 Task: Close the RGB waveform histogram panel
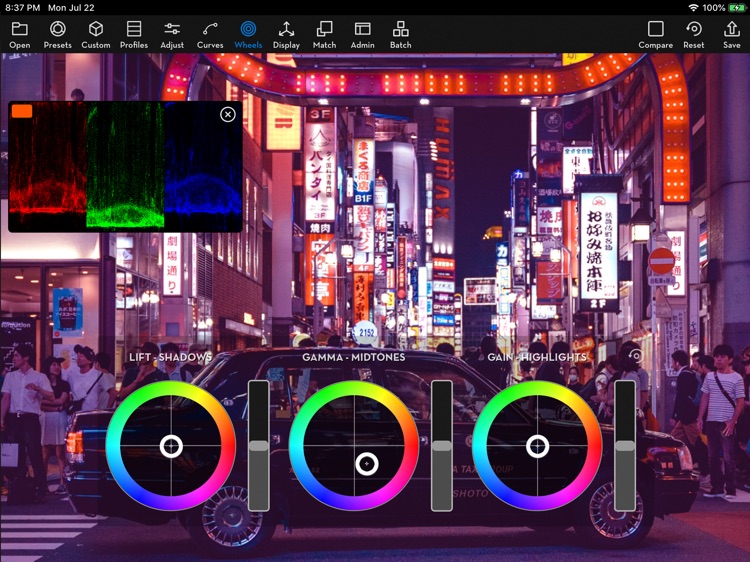pyautogui.click(x=228, y=114)
